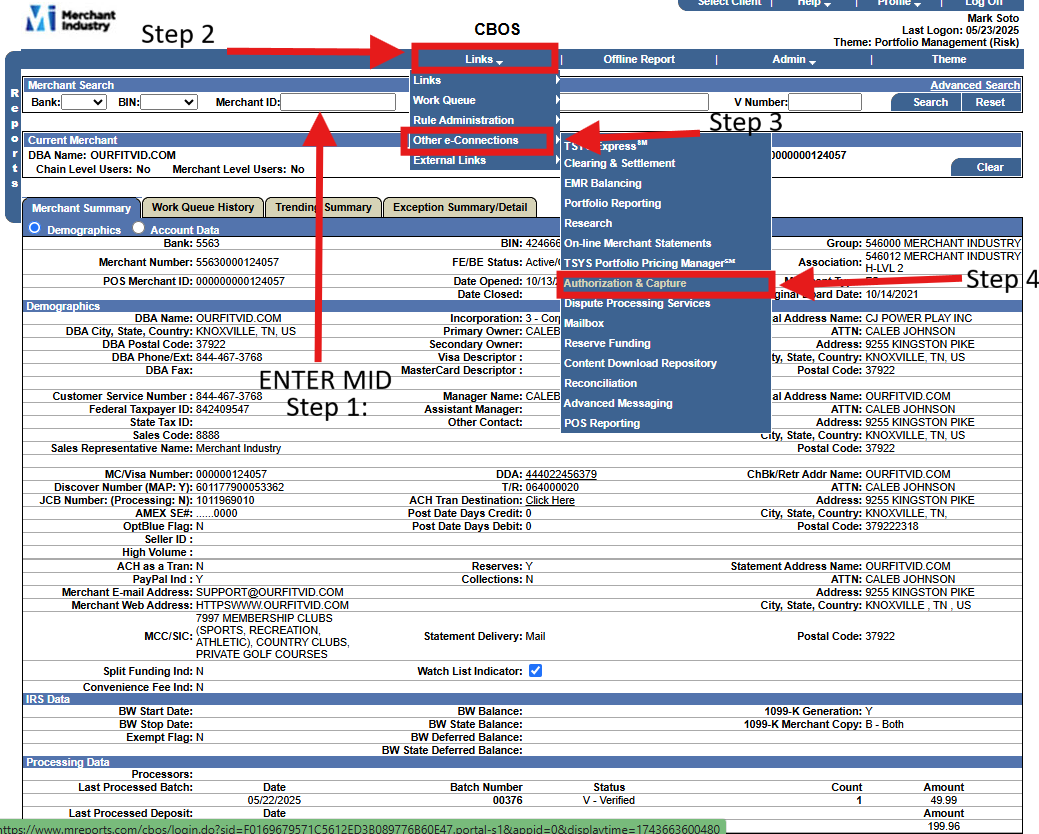Choose Portfolio Reporting option
This screenshot has width=1039, height=834.
click(x=665, y=203)
